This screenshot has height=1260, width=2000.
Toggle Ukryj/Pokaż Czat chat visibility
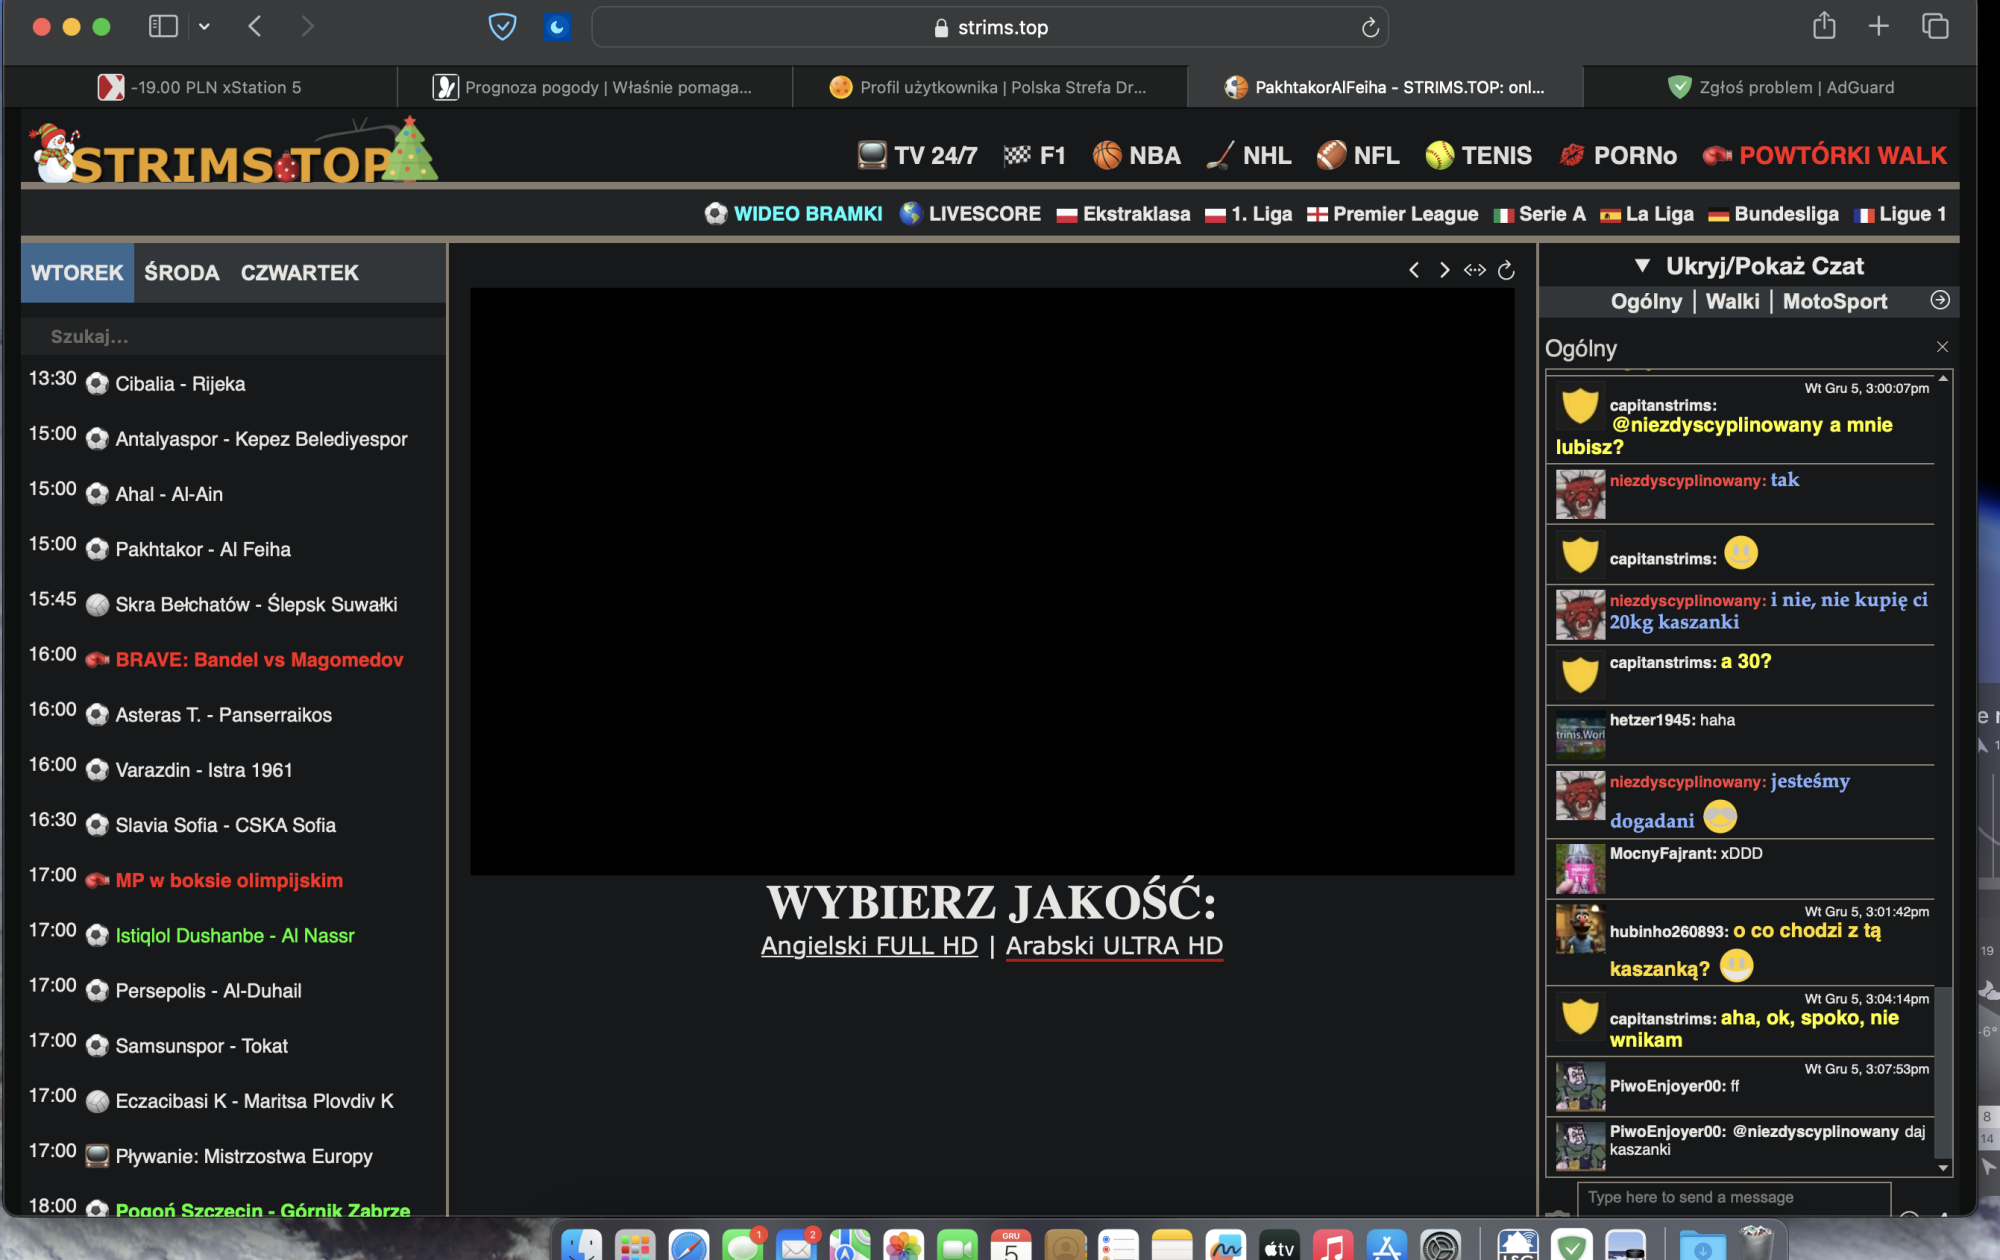(x=1750, y=266)
